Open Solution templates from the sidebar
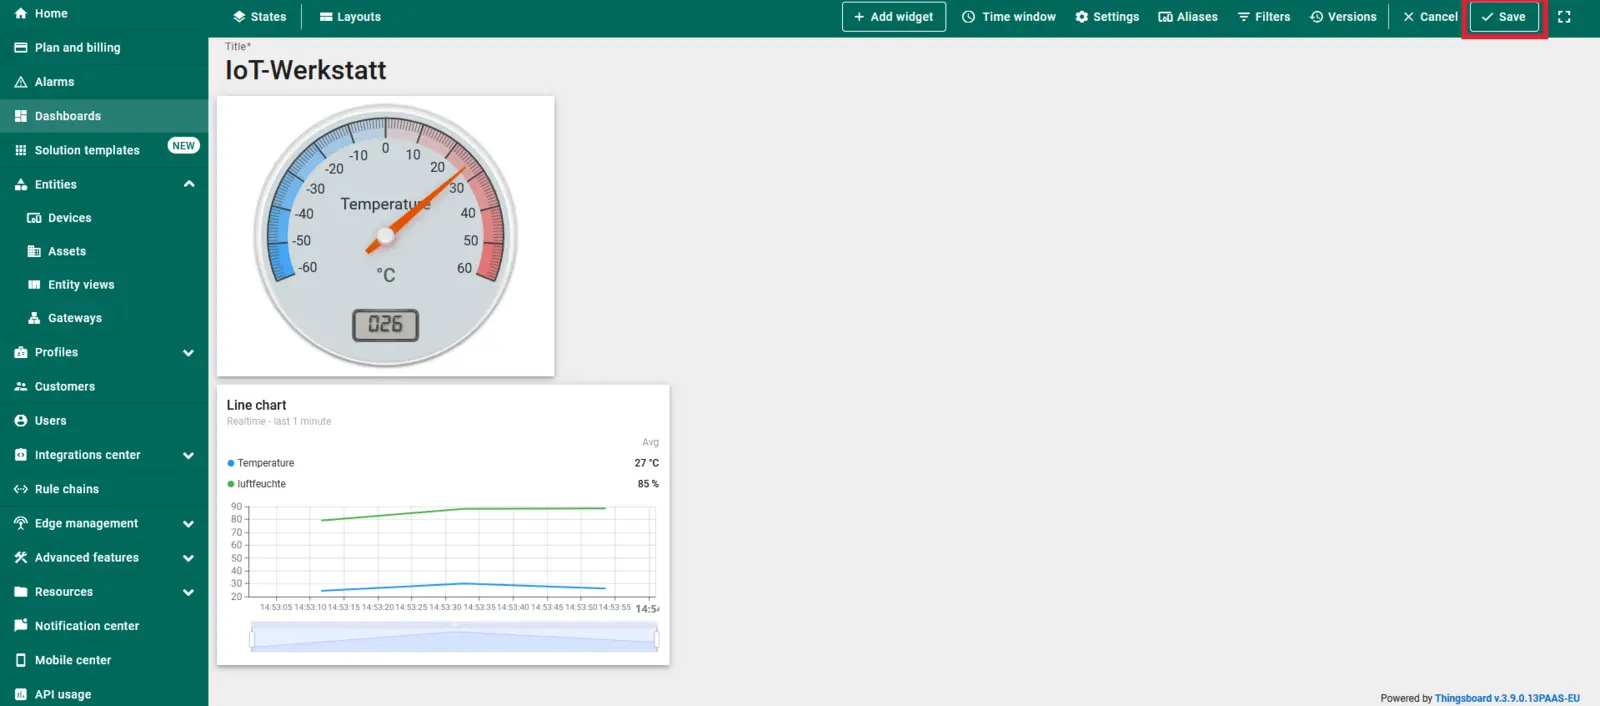This screenshot has height=706, width=1600. [x=87, y=150]
